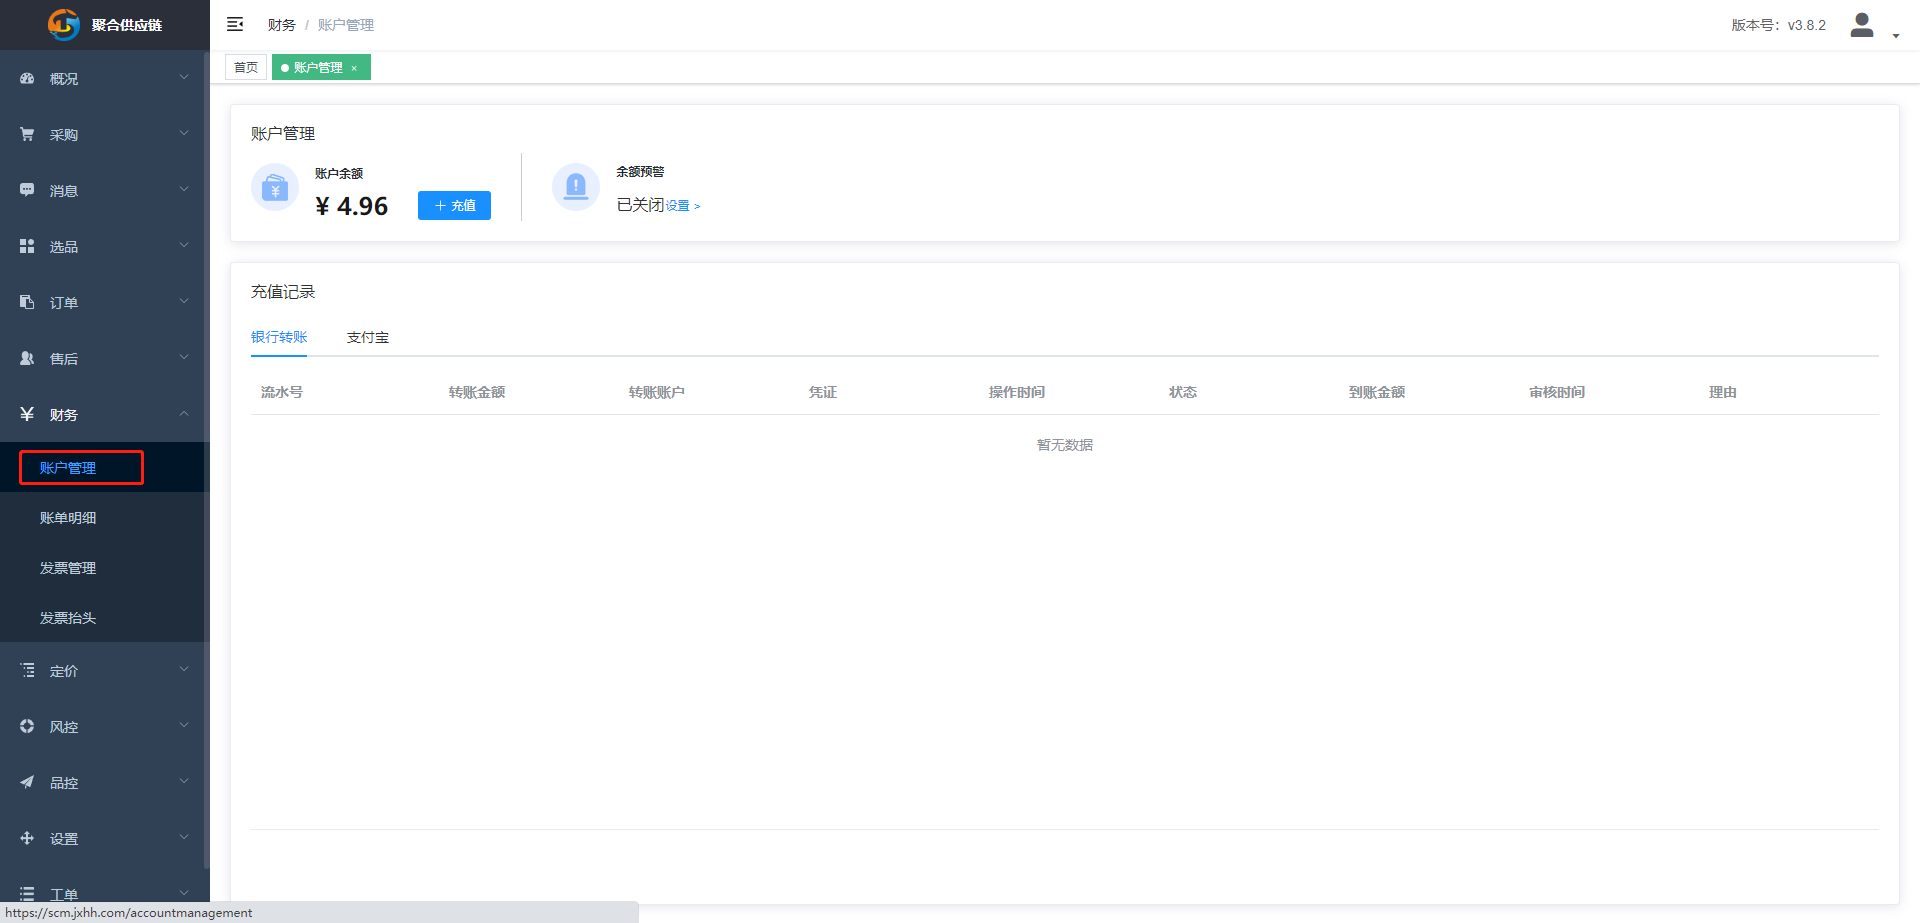Click the 到账金额 column header
Viewport: 1920px width, 923px height.
(1377, 392)
